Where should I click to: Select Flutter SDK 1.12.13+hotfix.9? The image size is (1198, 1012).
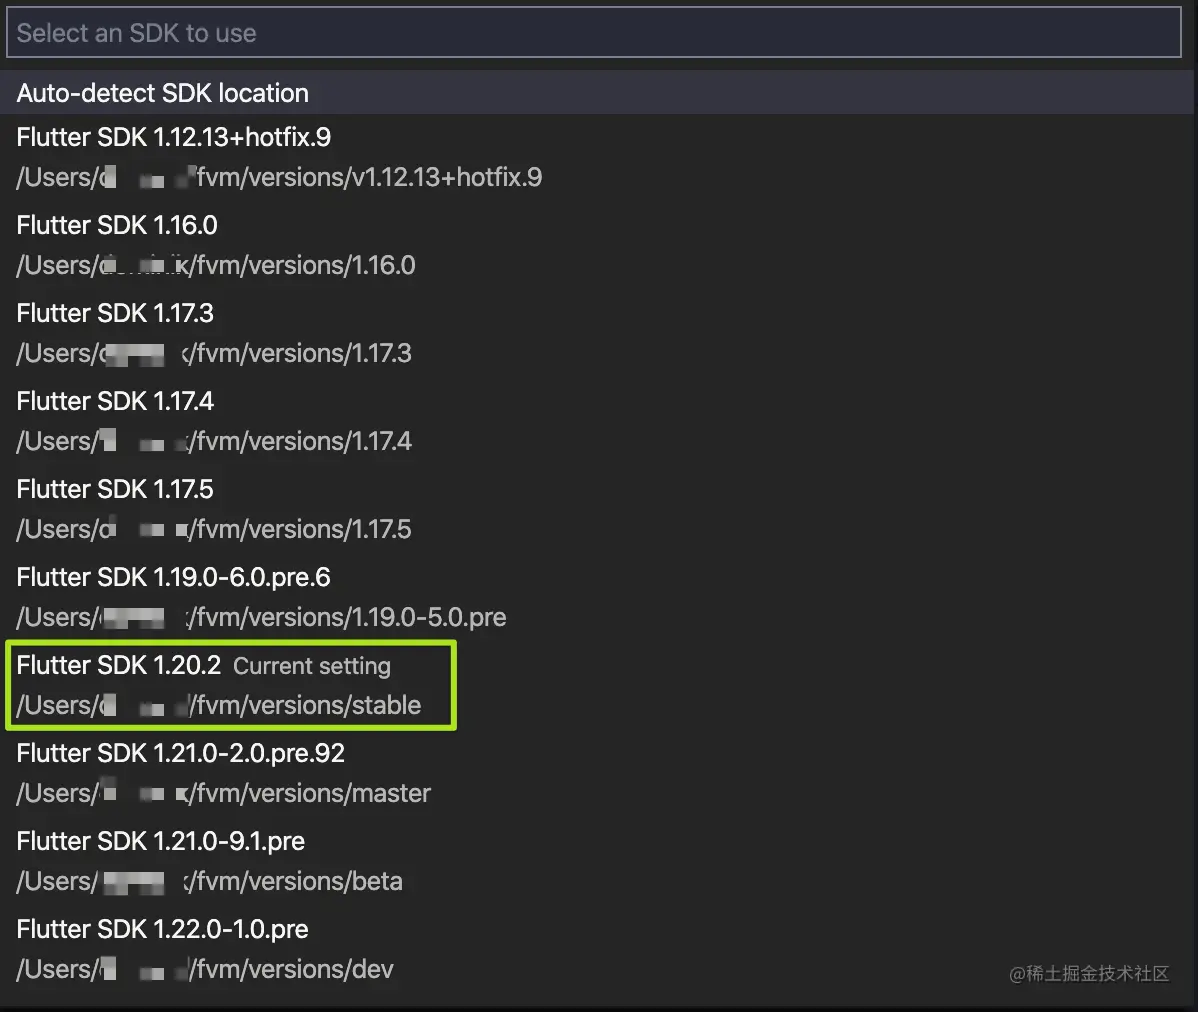(x=597, y=158)
